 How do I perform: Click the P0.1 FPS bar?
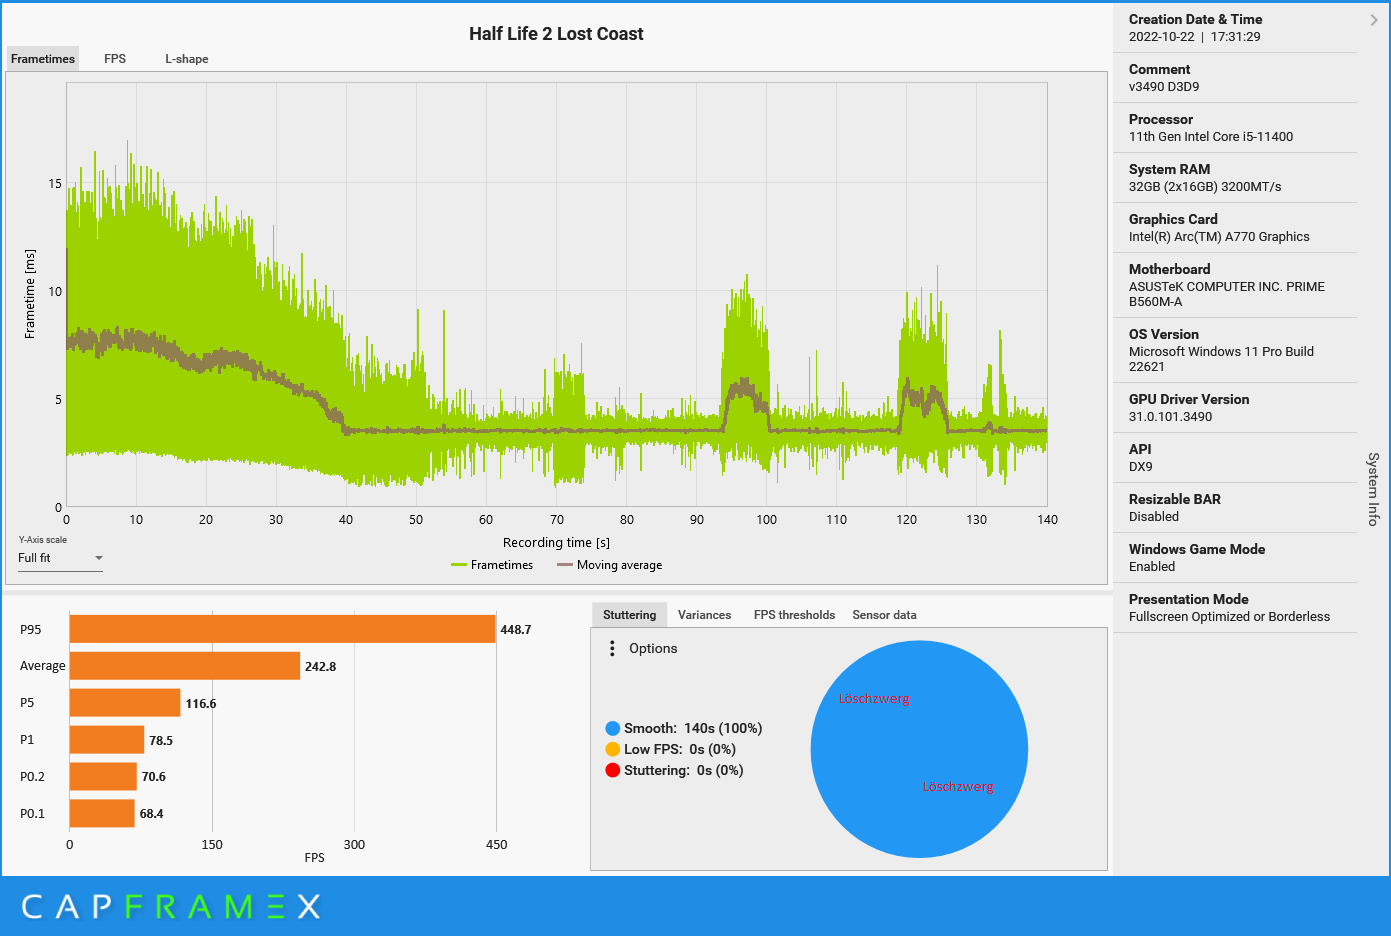(x=102, y=813)
